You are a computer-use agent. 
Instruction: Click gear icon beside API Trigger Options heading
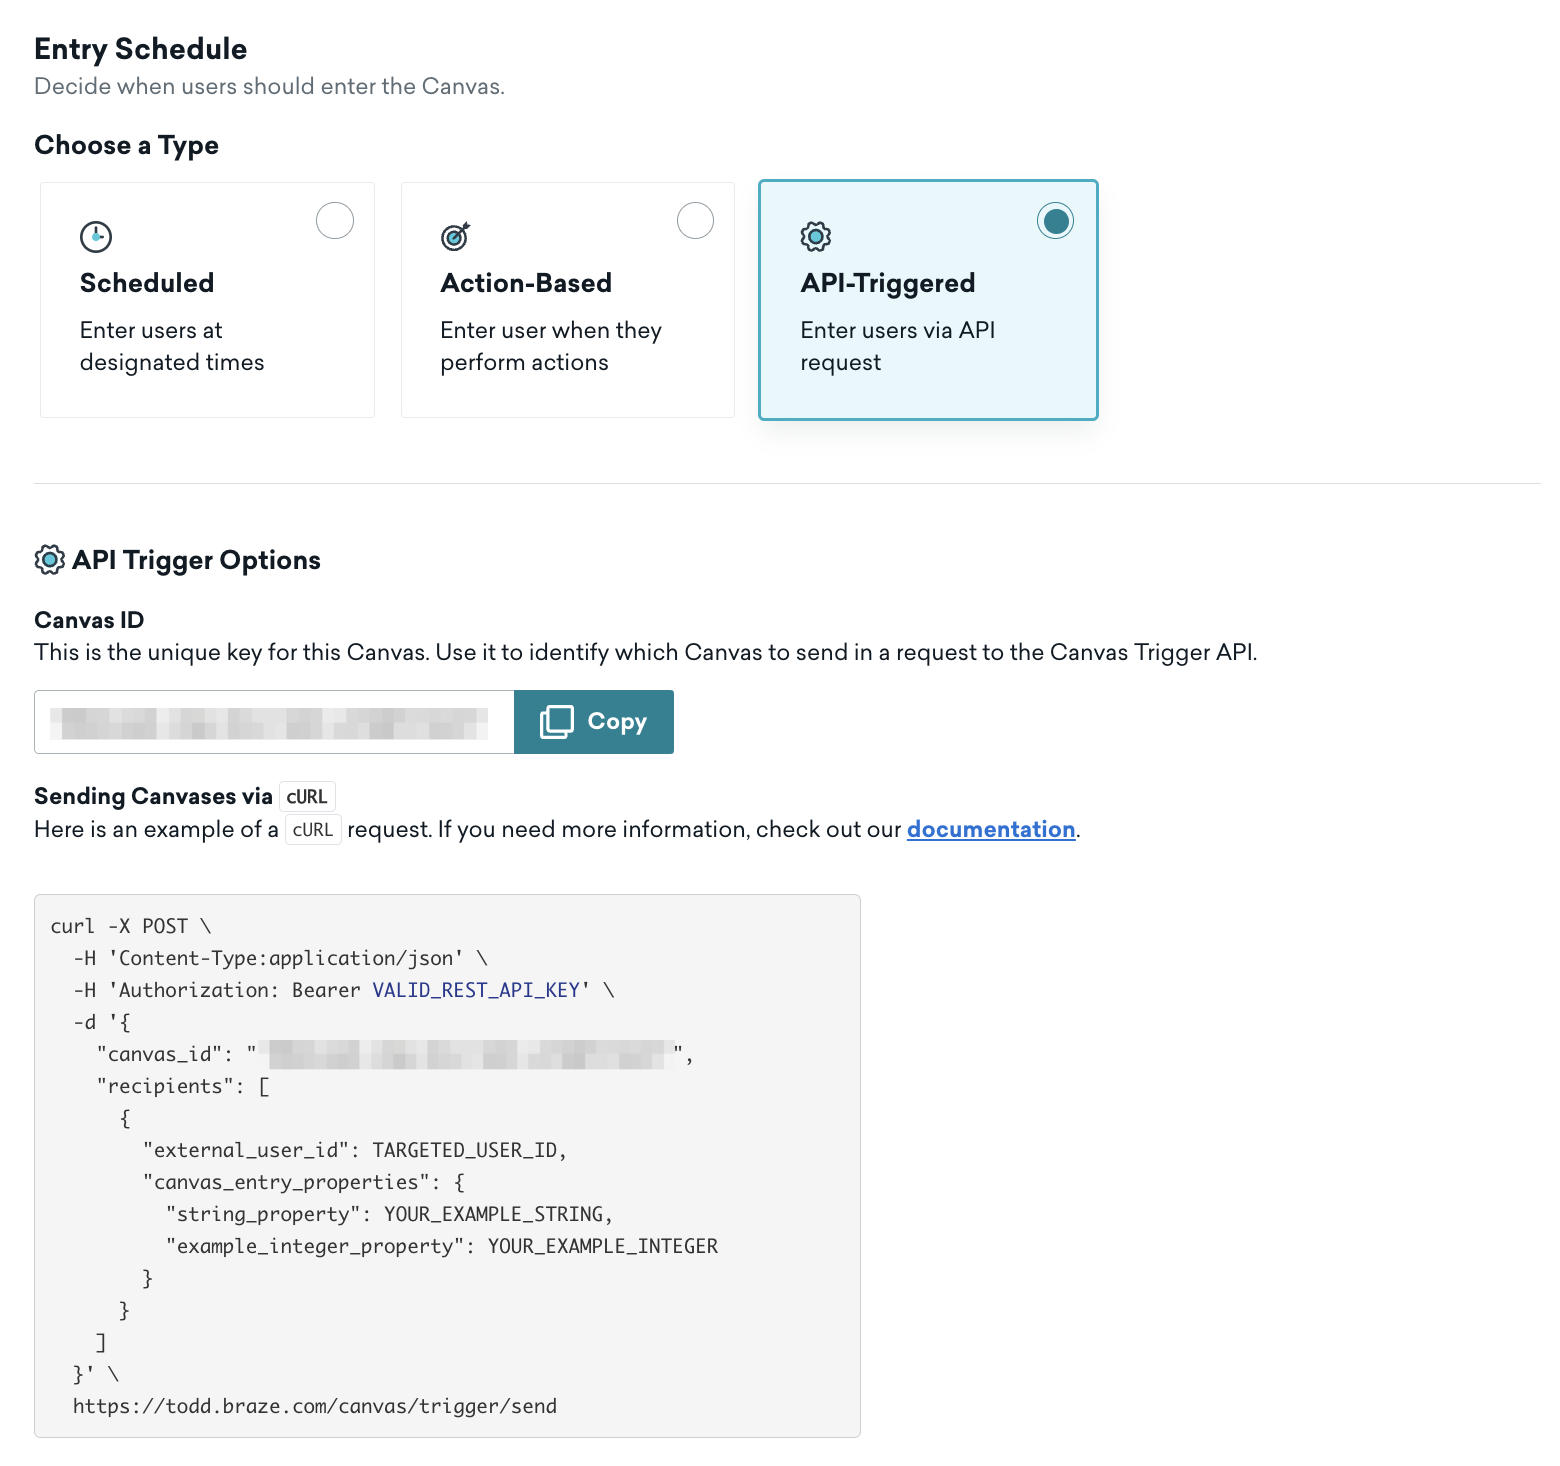click(50, 560)
